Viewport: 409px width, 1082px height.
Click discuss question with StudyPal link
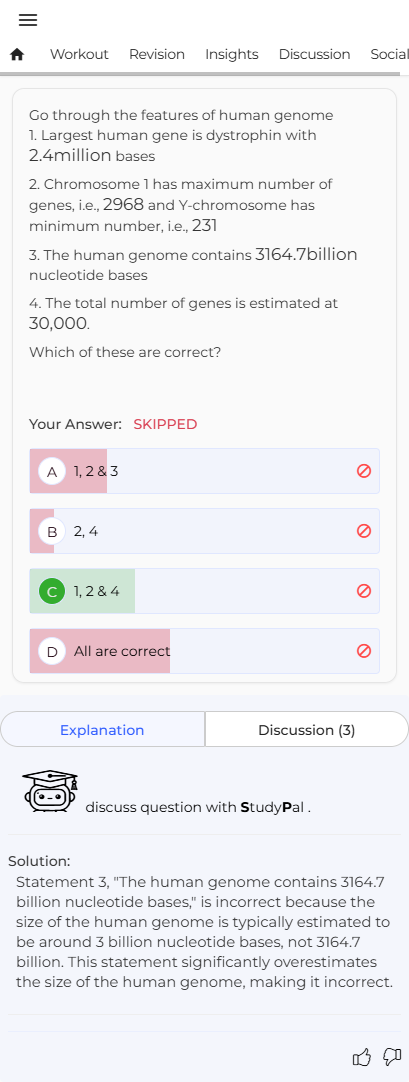pyautogui.click(x=198, y=807)
